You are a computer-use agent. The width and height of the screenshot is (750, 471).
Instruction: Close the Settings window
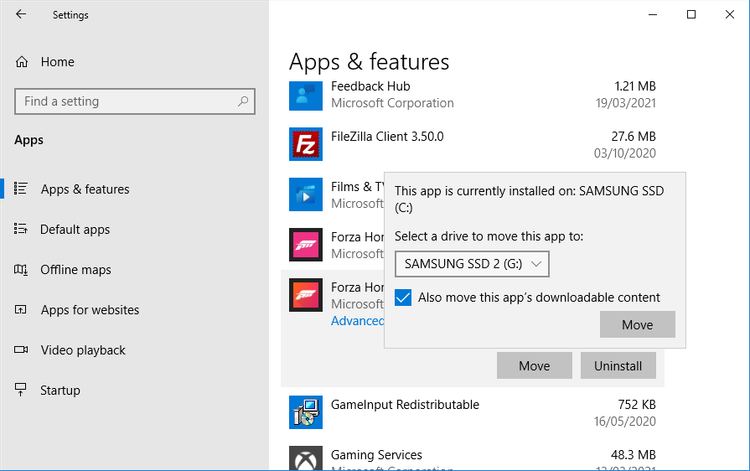click(x=729, y=14)
